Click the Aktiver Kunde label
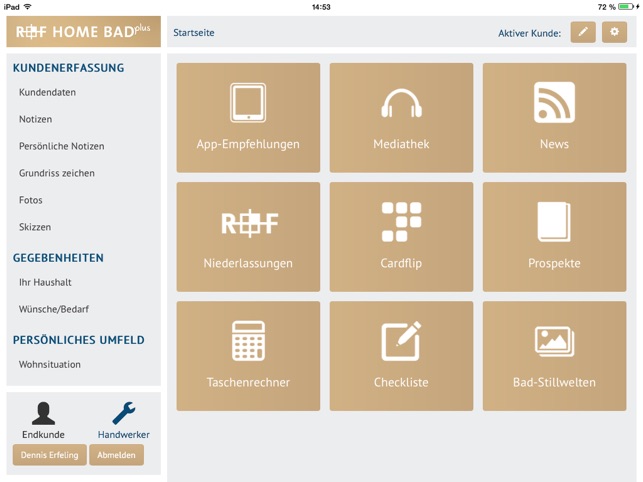This screenshot has height=482, width=643. pos(529,33)
